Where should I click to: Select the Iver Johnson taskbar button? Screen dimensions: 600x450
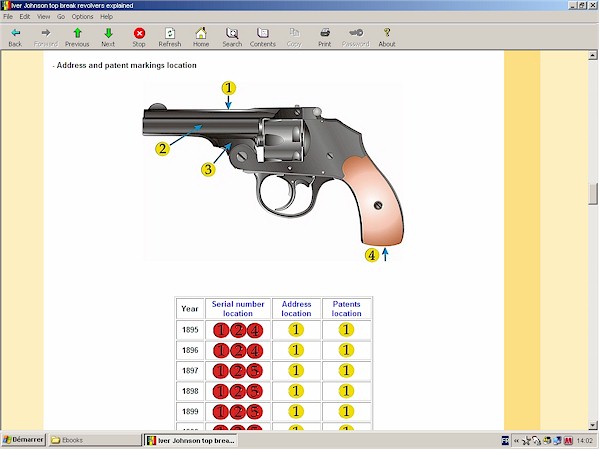(x=191, y=440)
